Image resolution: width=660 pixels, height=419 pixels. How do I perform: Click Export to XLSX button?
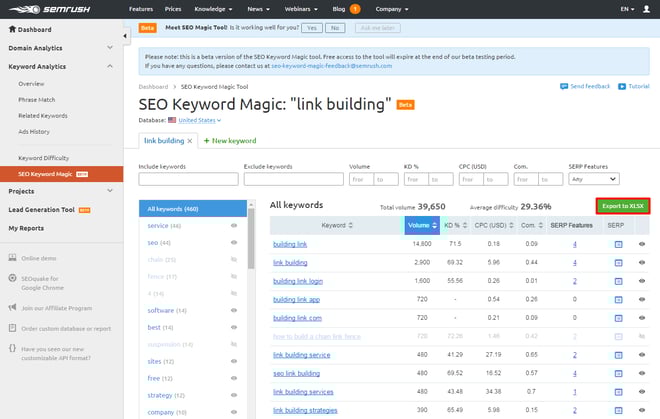tap(623, 206)
